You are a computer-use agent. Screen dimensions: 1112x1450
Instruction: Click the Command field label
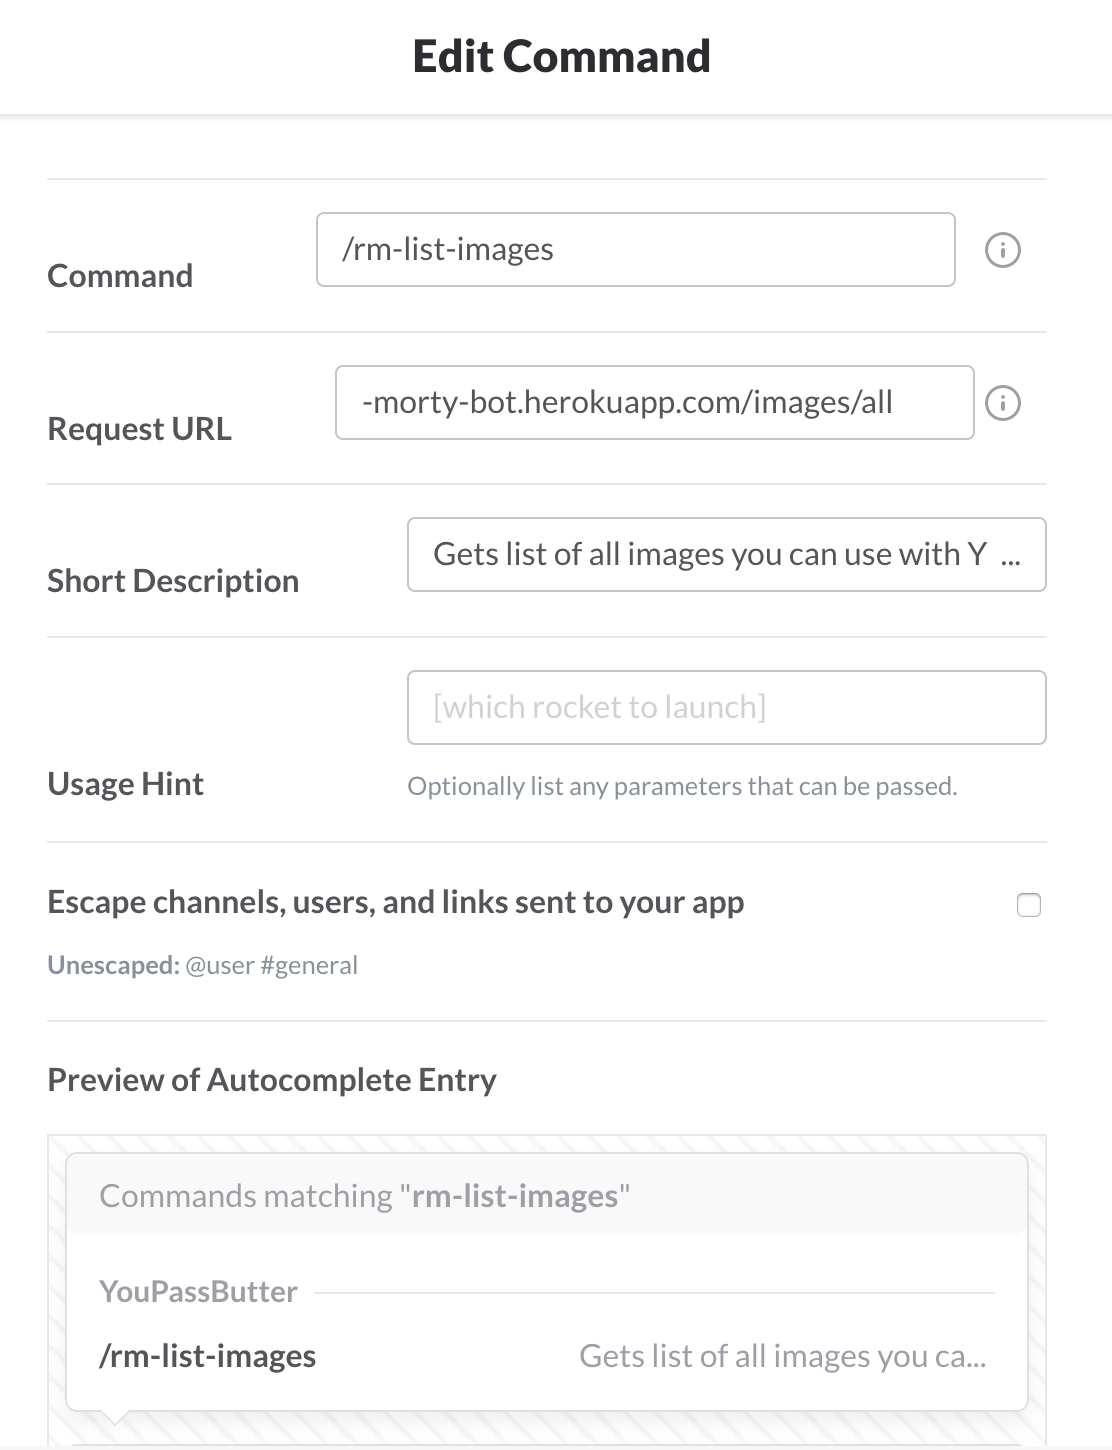click(120, 276)
